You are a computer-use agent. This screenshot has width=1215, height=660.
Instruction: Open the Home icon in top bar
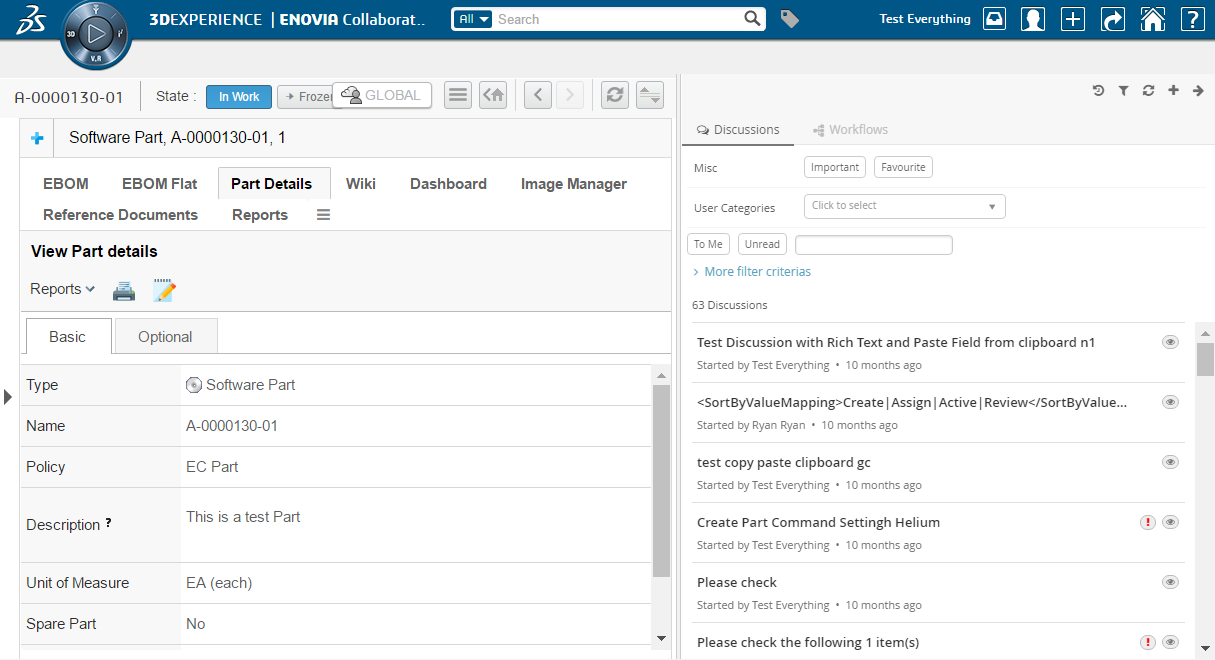(1152, 19)
